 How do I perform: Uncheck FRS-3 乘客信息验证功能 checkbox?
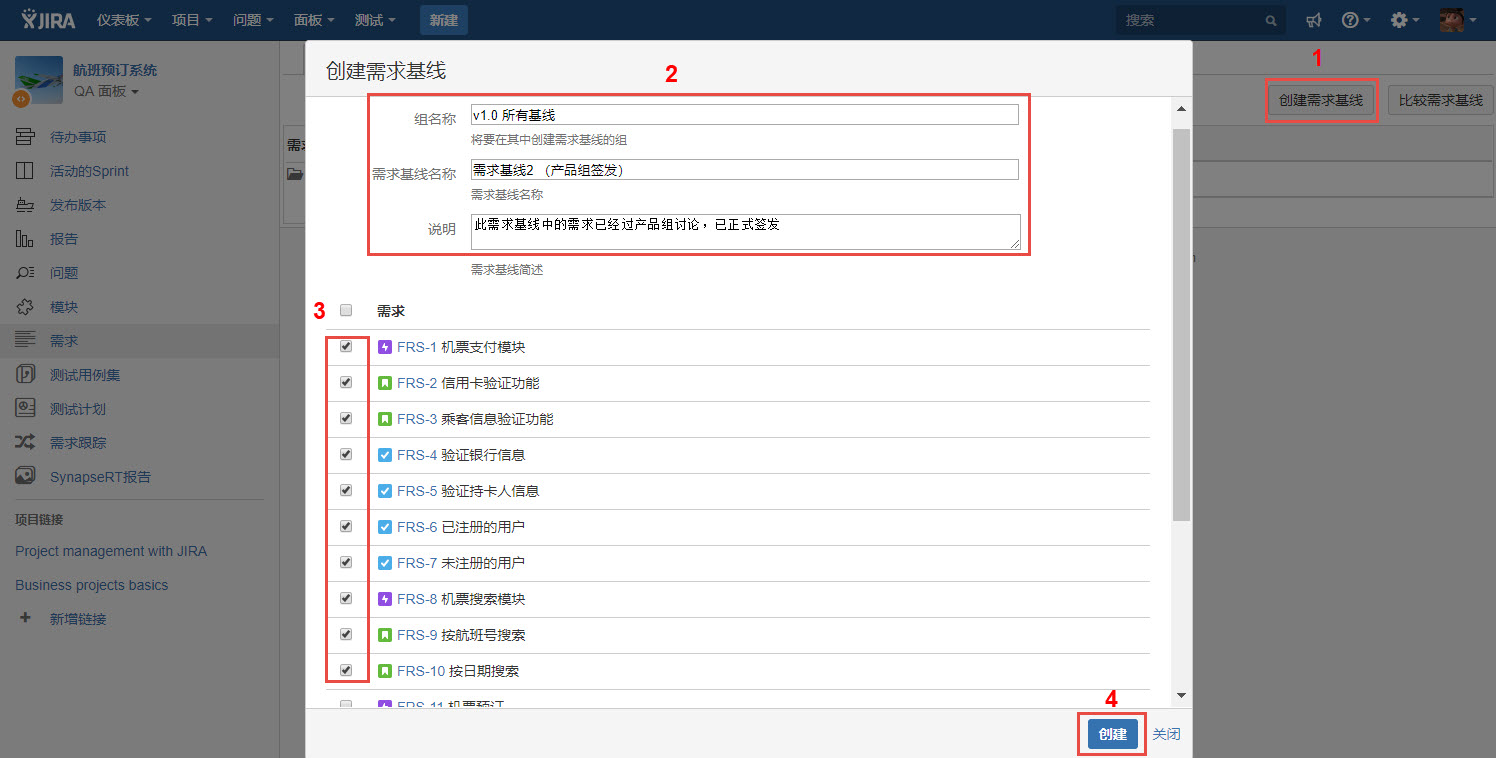346,418
